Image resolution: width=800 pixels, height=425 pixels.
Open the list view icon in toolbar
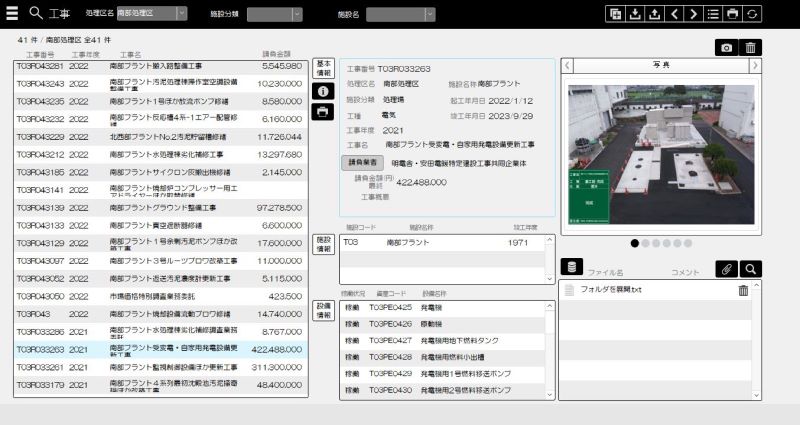pyautogui.click(x=713, y=14)
